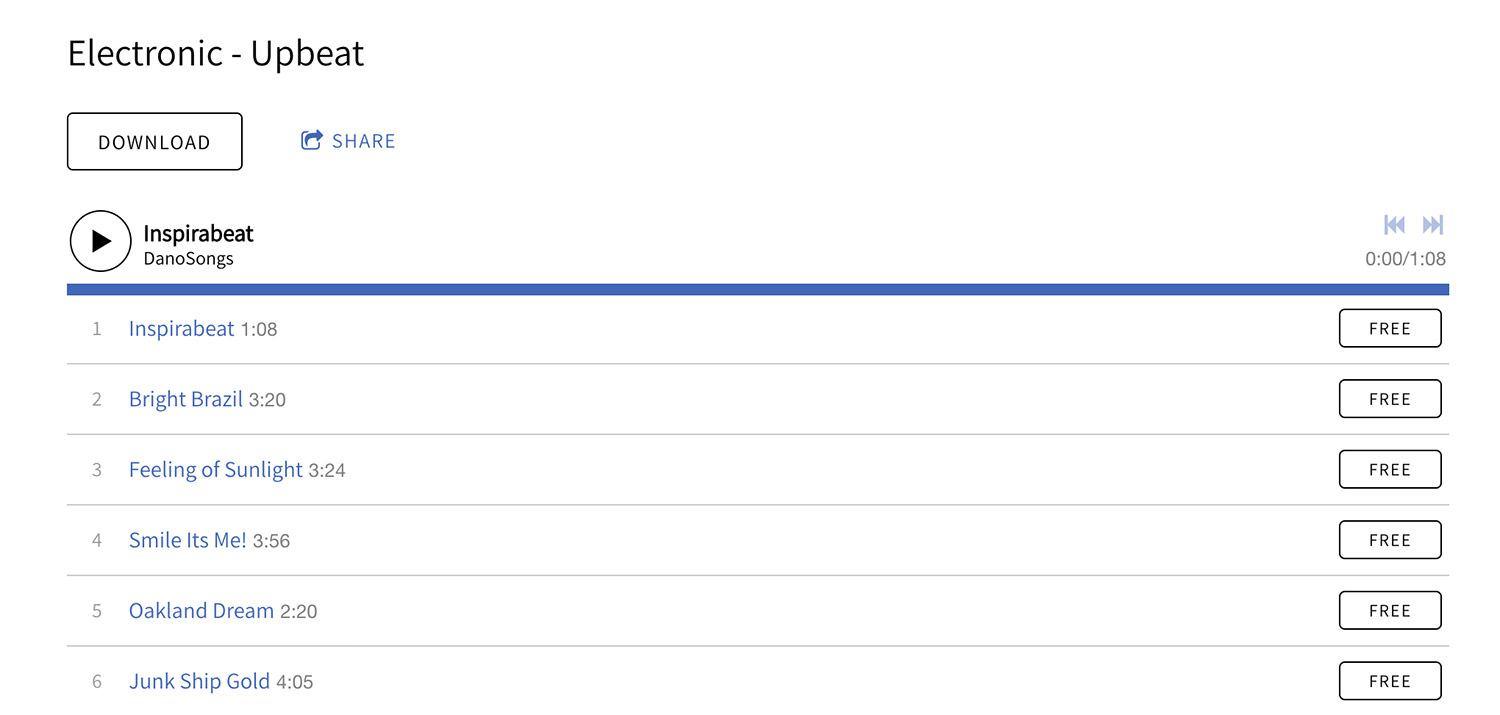Get Feeling of Sunlight via its FREE button
This screenshot has height=715, width=1500.
1390,469
